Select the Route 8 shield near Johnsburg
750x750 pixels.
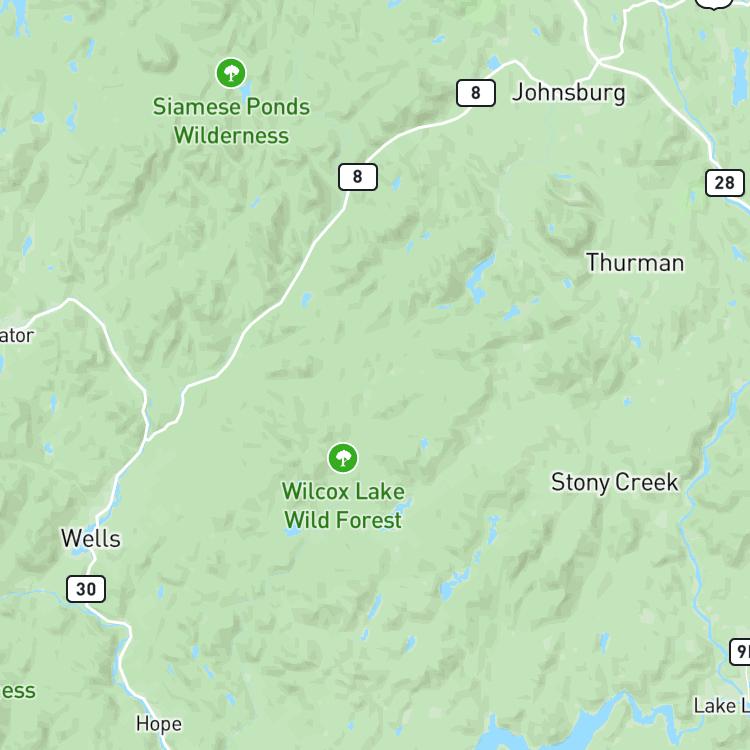(475, 93)
